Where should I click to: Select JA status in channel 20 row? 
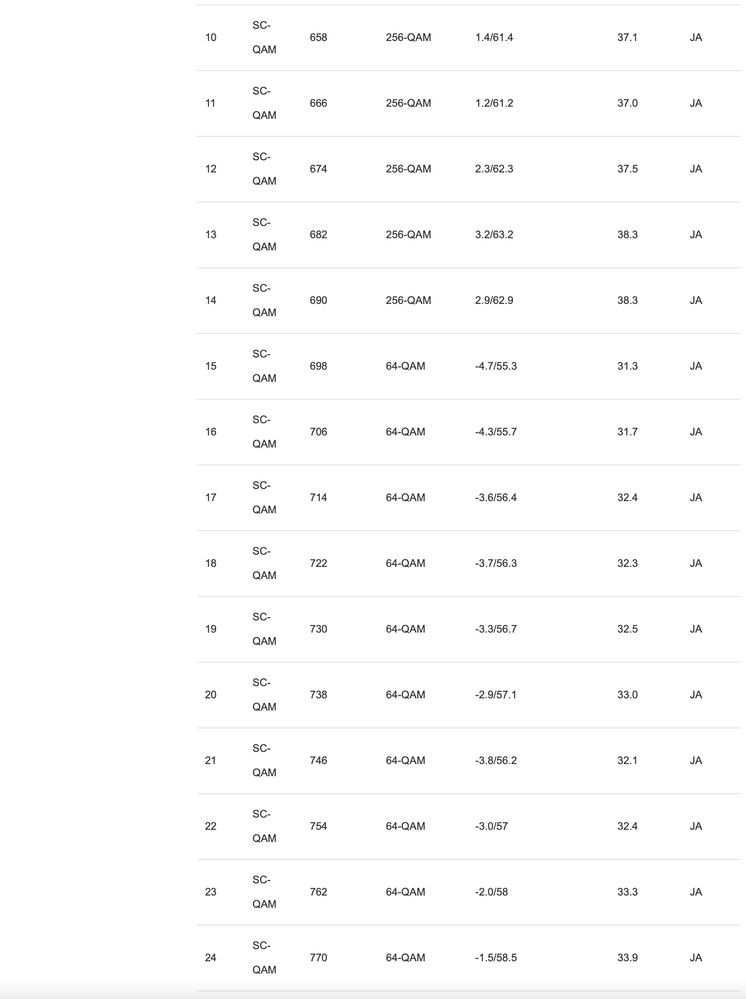tap(695, 695)
